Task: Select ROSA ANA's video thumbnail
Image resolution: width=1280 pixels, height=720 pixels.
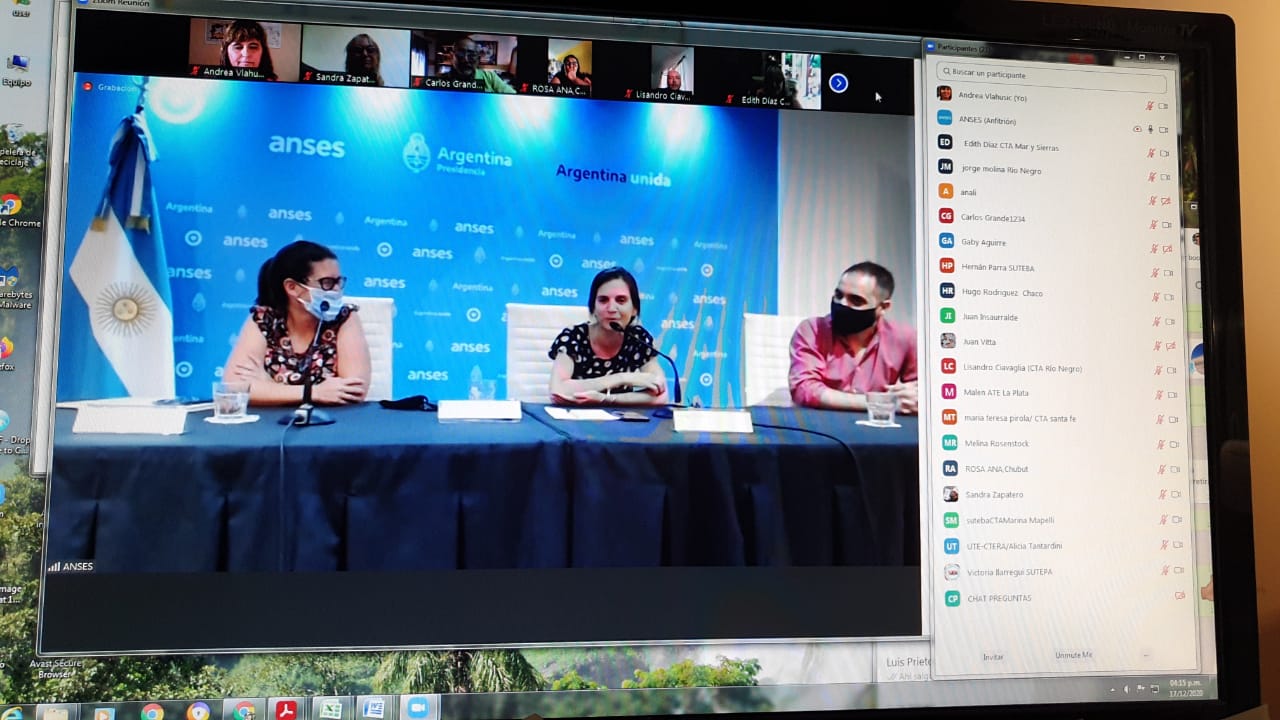Action: coord(569,67)
